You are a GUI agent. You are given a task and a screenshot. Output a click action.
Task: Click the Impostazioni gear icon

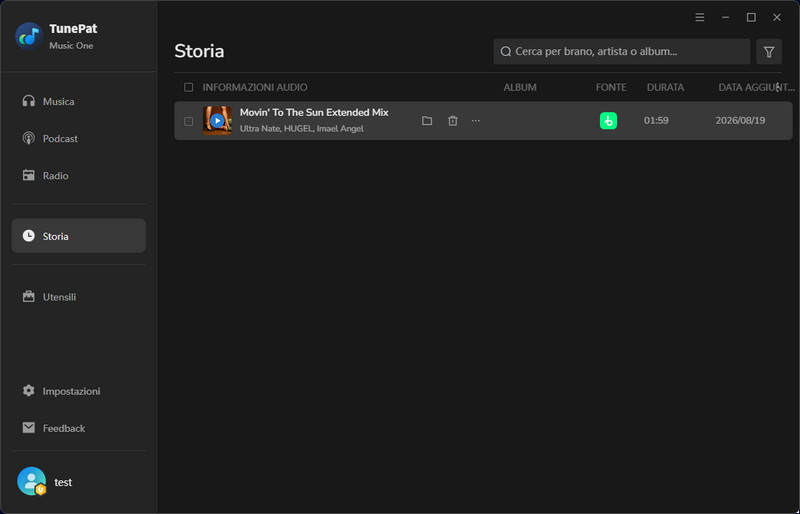29,390
